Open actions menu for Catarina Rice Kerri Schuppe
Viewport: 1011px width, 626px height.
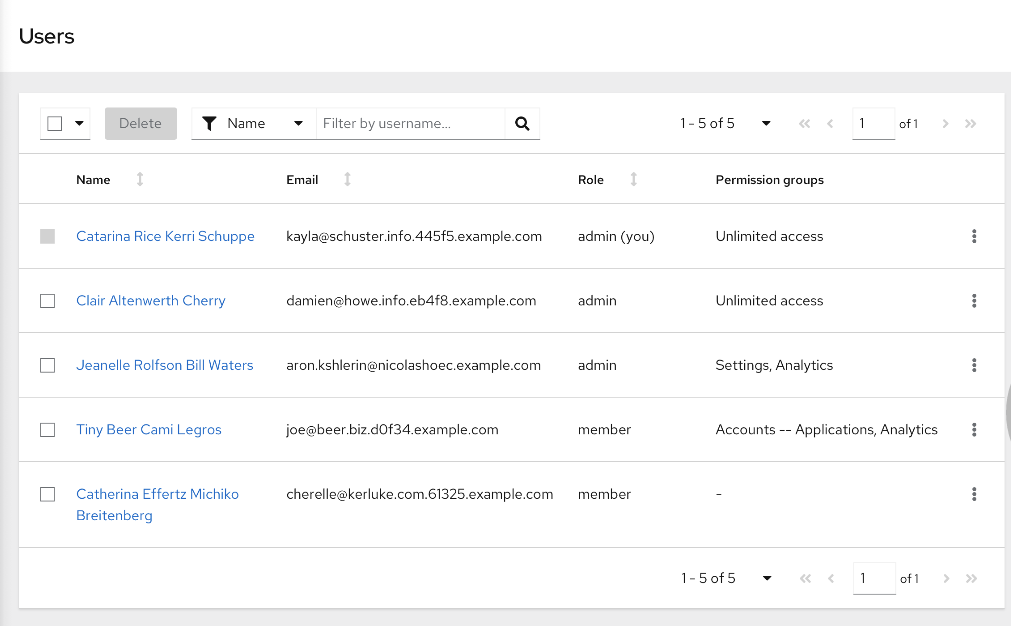pyautogui.click(x=974, y=237)
